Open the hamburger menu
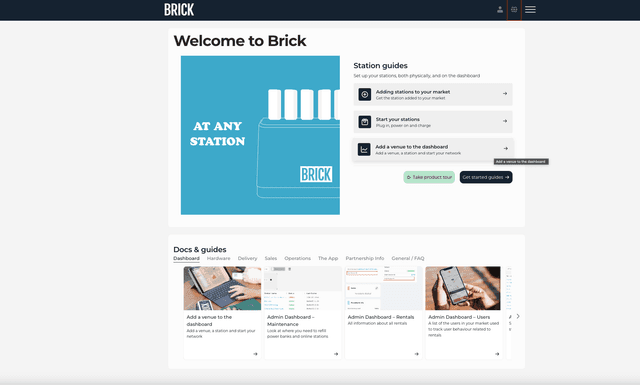Image resolution: width=640 pixels, height=385 pixels. click(x=530, y=9)
